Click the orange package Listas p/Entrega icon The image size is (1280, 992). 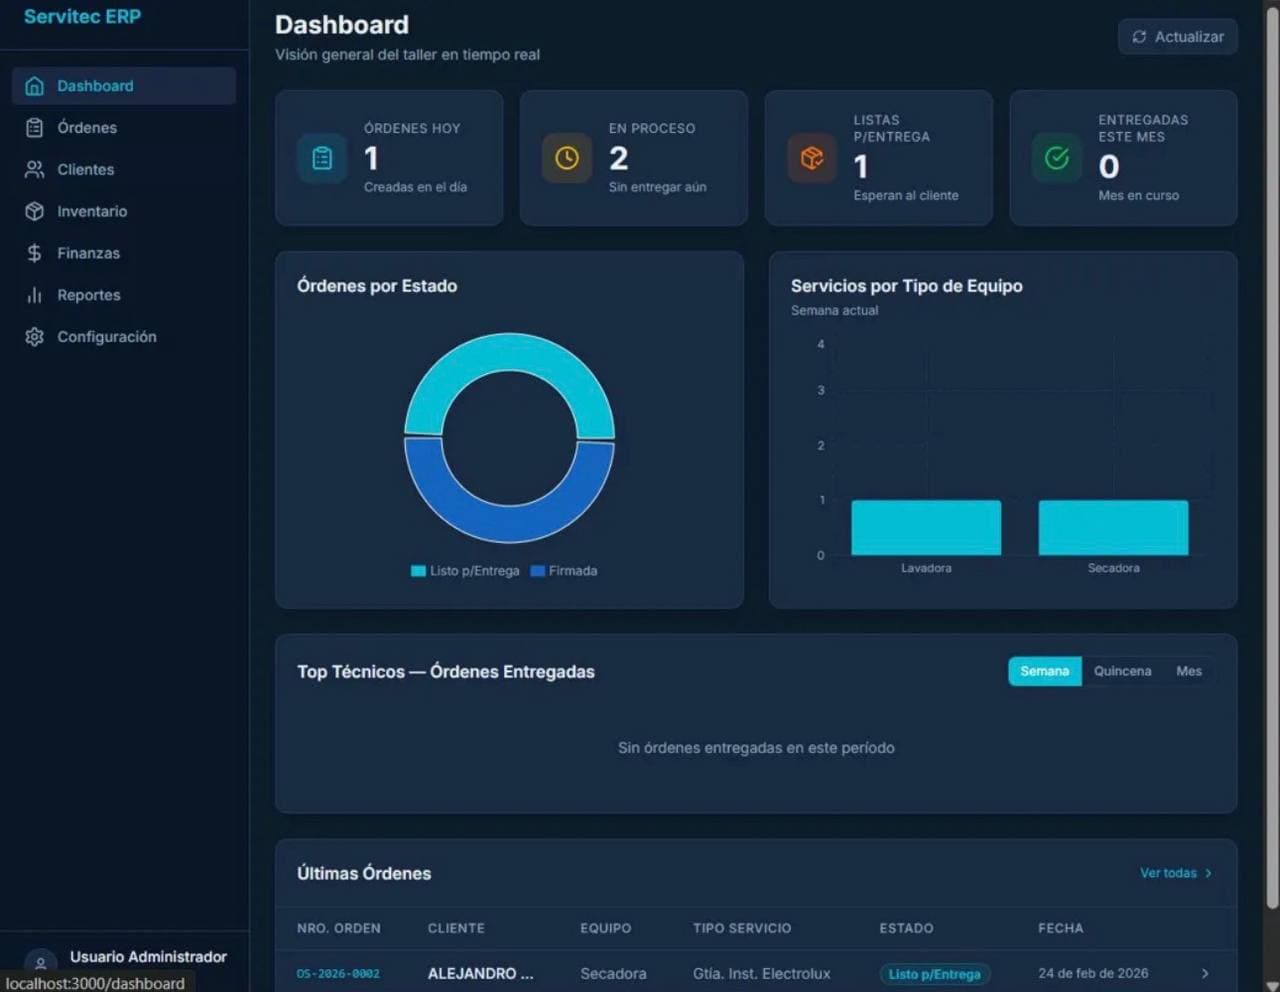pyautogui.click(x=812, y=158)
